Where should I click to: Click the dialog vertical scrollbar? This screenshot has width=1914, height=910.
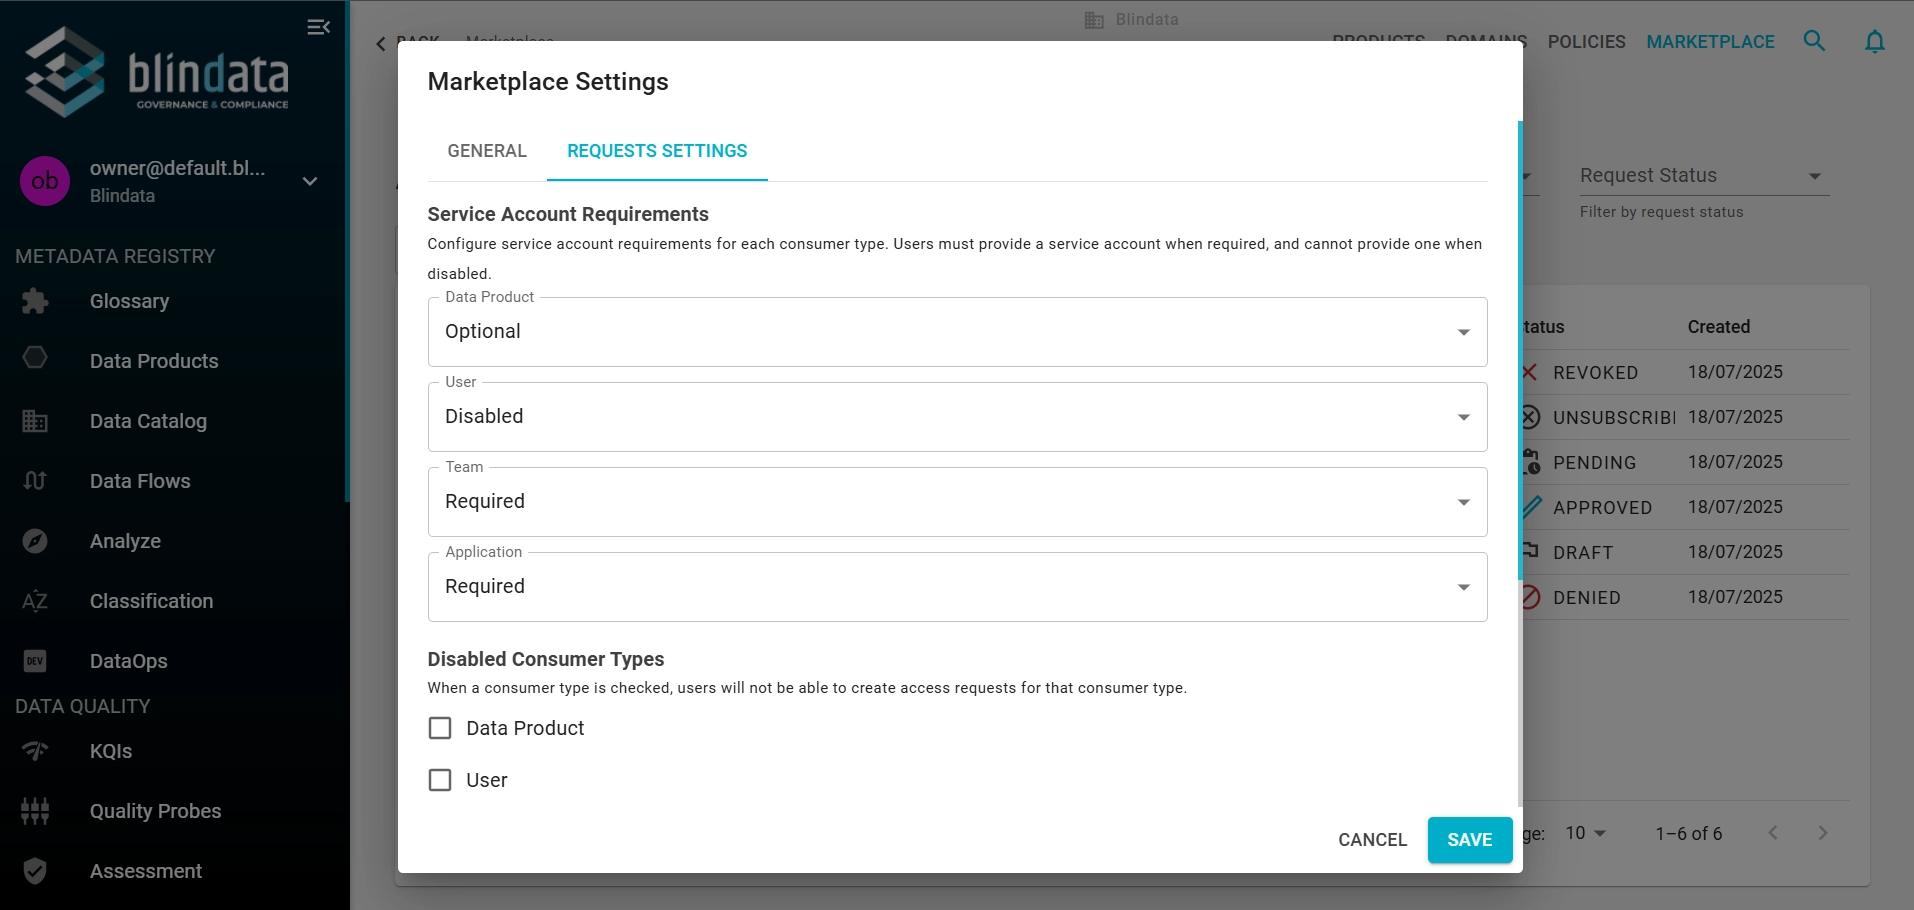1519,350
